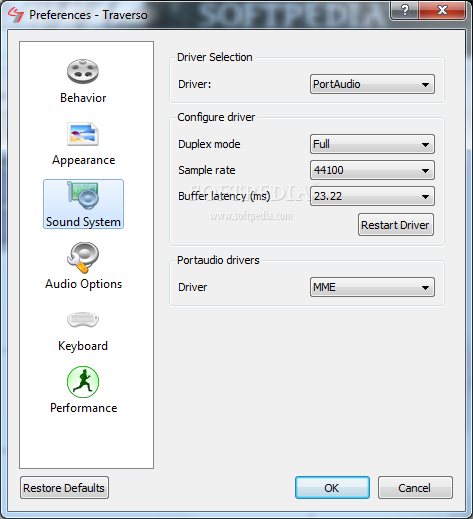Click the help question mark button
The width and height of the screenshot is (473, 519).
[x=405, y=10]
